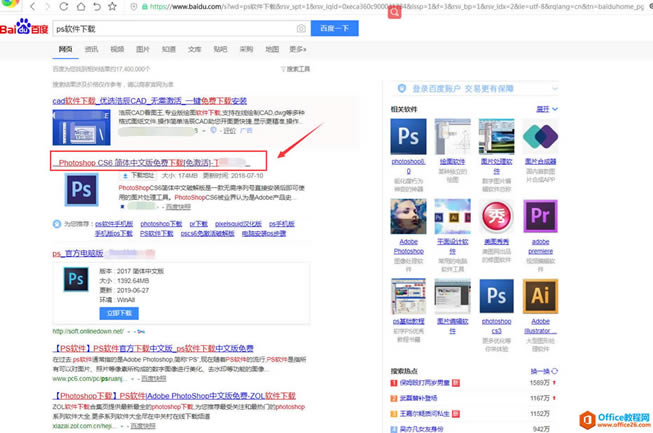The height and width of the screenshot is (433, 653).
Task: Open the adobe premiere Pr icon
Action: pos(541,216)
